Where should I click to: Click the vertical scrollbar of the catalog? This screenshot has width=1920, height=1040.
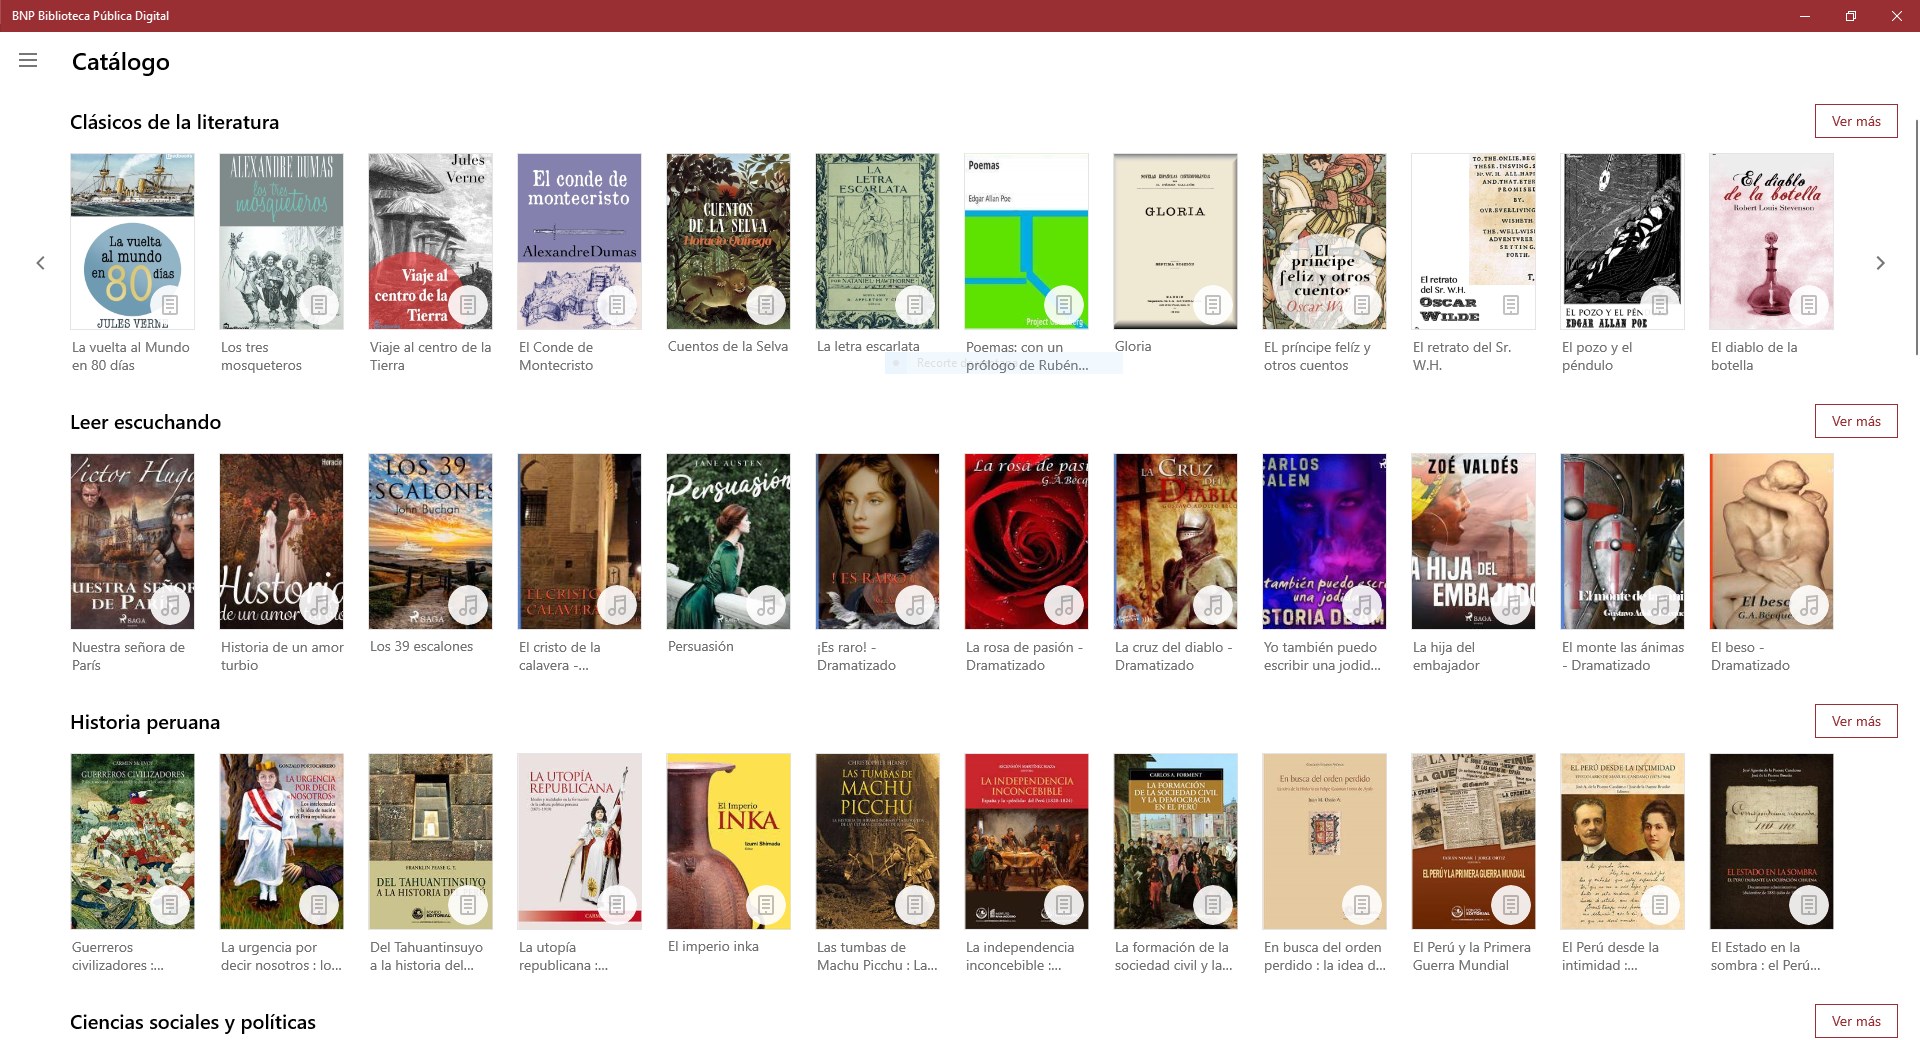[1916, 236]
